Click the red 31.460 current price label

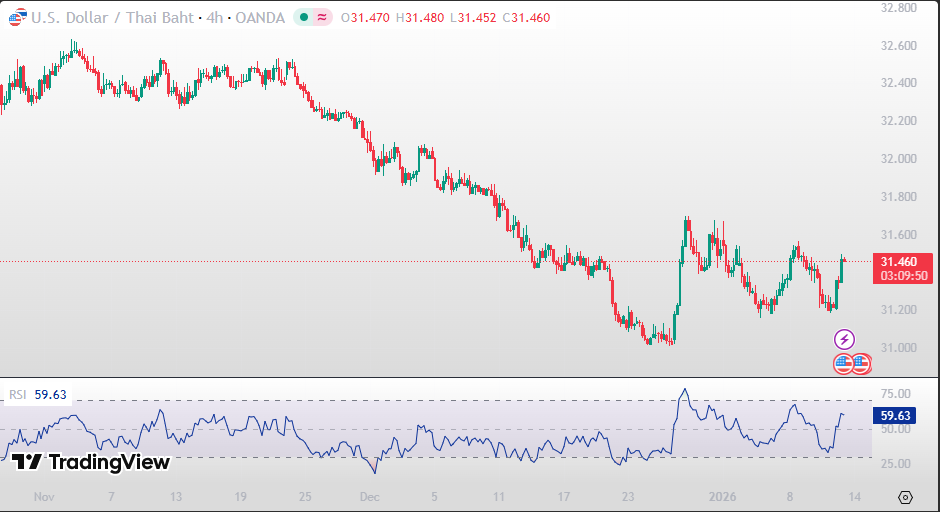[x=901, y=262]
